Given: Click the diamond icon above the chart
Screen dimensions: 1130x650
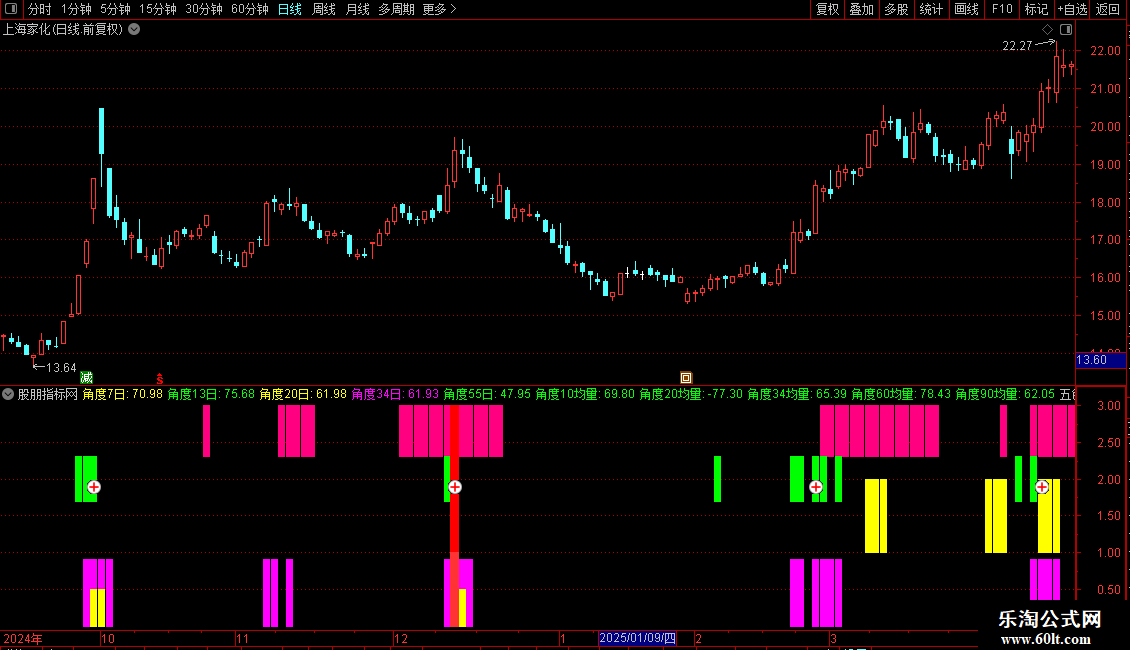Looking at the screenshot, I should coord(1048,29).
